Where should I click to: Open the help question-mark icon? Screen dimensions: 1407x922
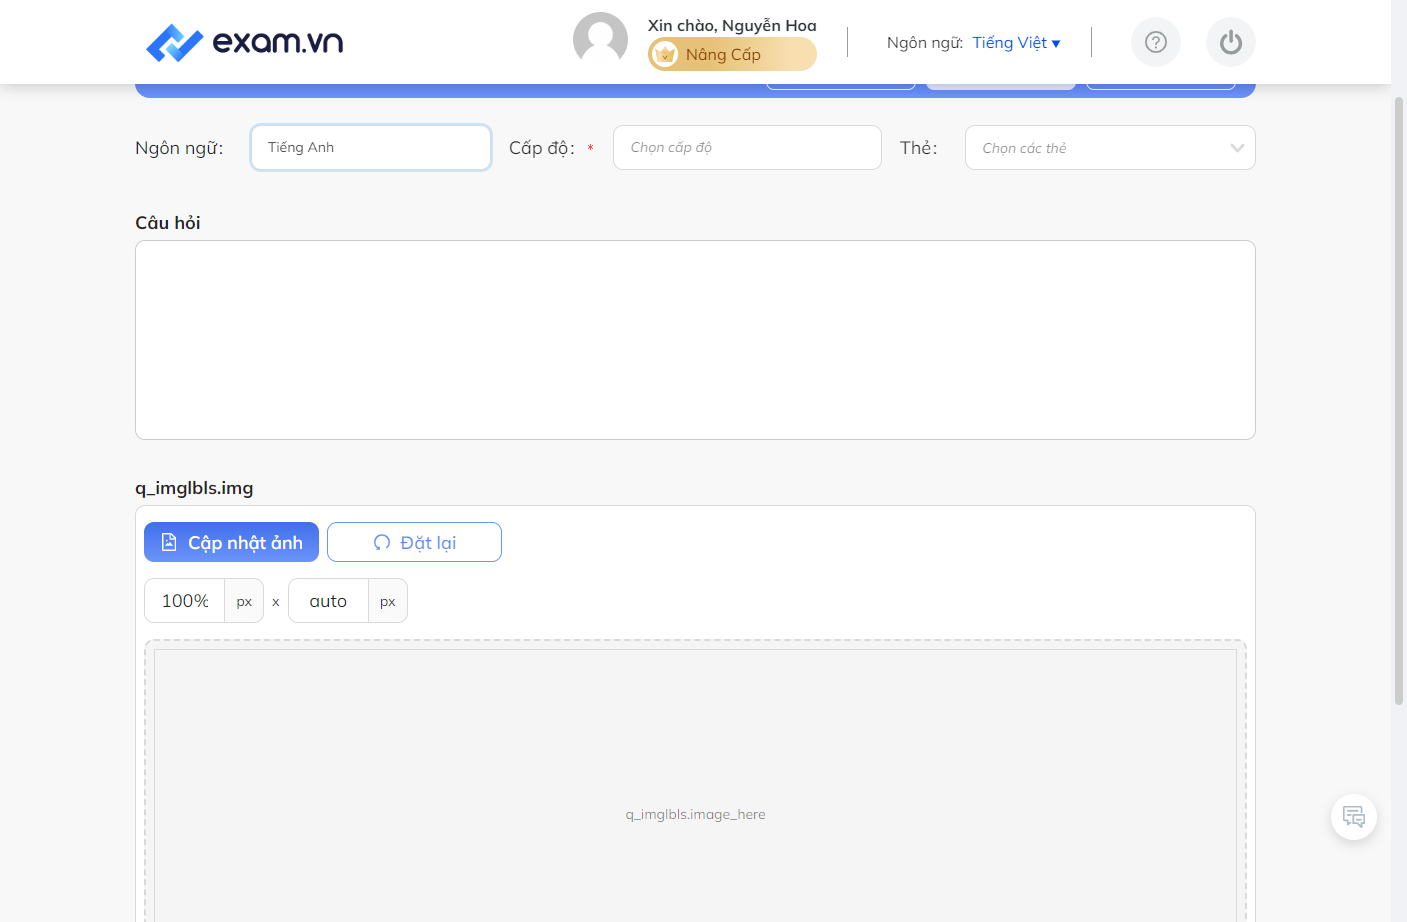click(x=1156, y=42)
